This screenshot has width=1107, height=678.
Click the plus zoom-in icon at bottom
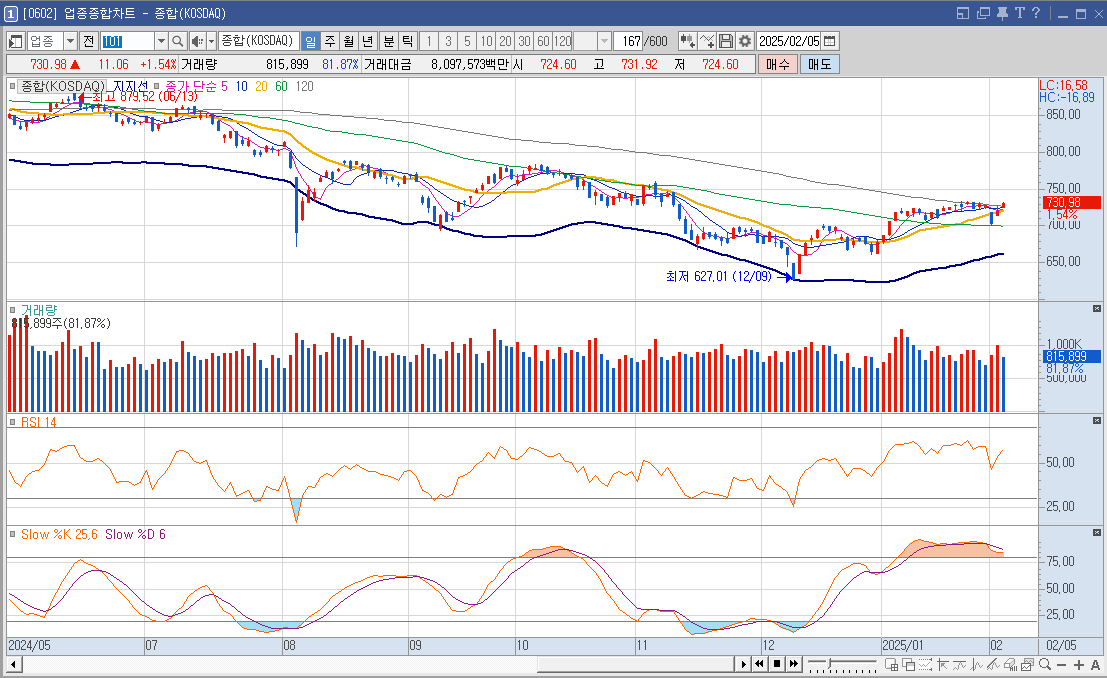[1079, 665]
